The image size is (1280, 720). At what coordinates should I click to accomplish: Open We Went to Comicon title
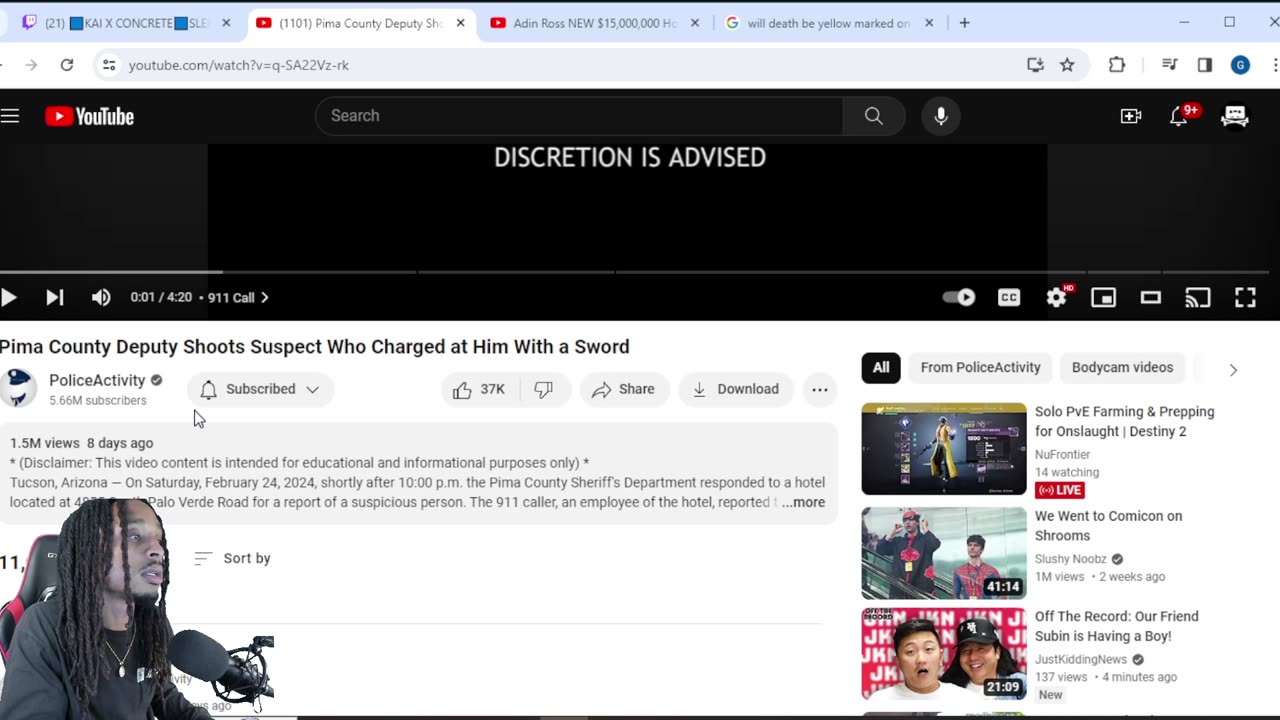point(1108,525)
